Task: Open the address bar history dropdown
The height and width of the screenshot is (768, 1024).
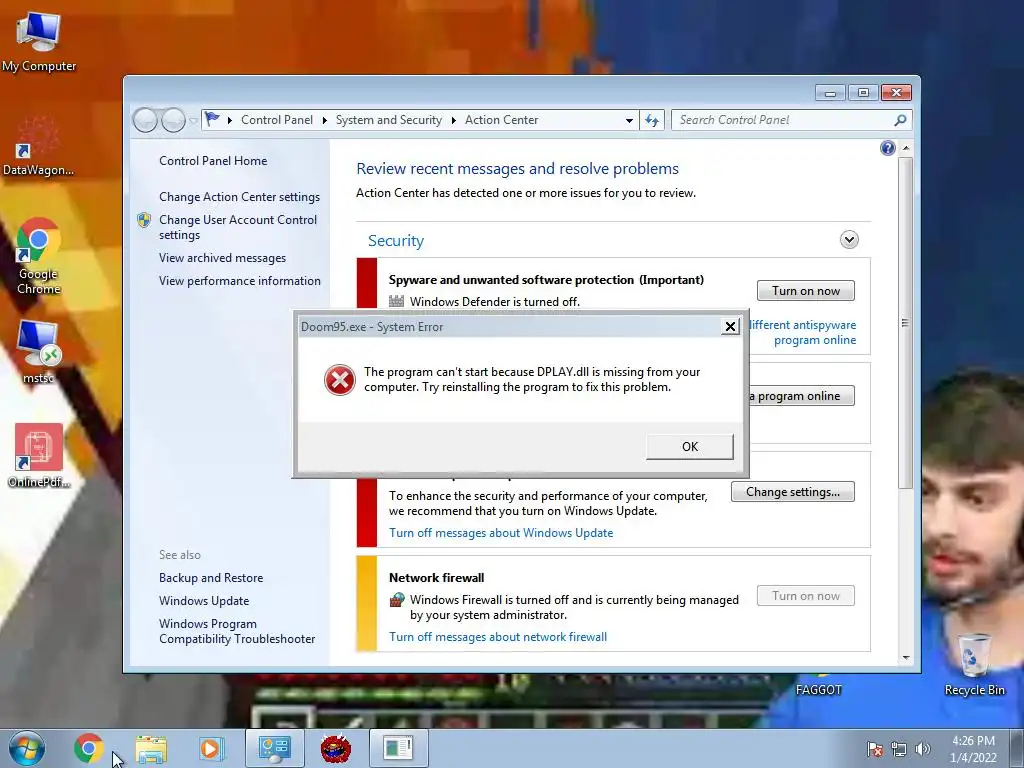Action: tap(629, 121)
